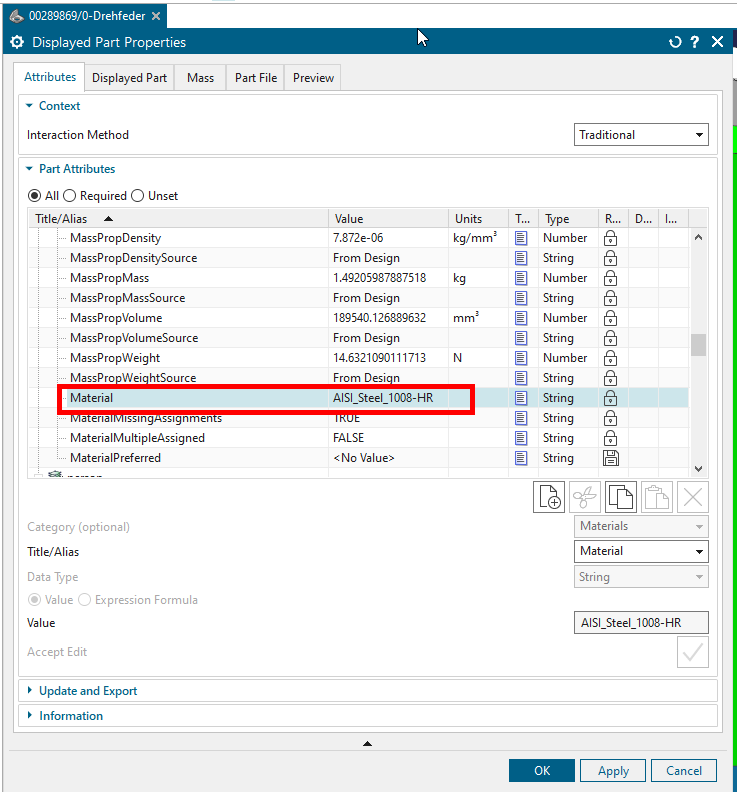This screenshot has height=792, width=737.
Task: Click the document icon in the MaterialMultipleAssigned row
Action: pyautogui.click(x=521, y=438)
